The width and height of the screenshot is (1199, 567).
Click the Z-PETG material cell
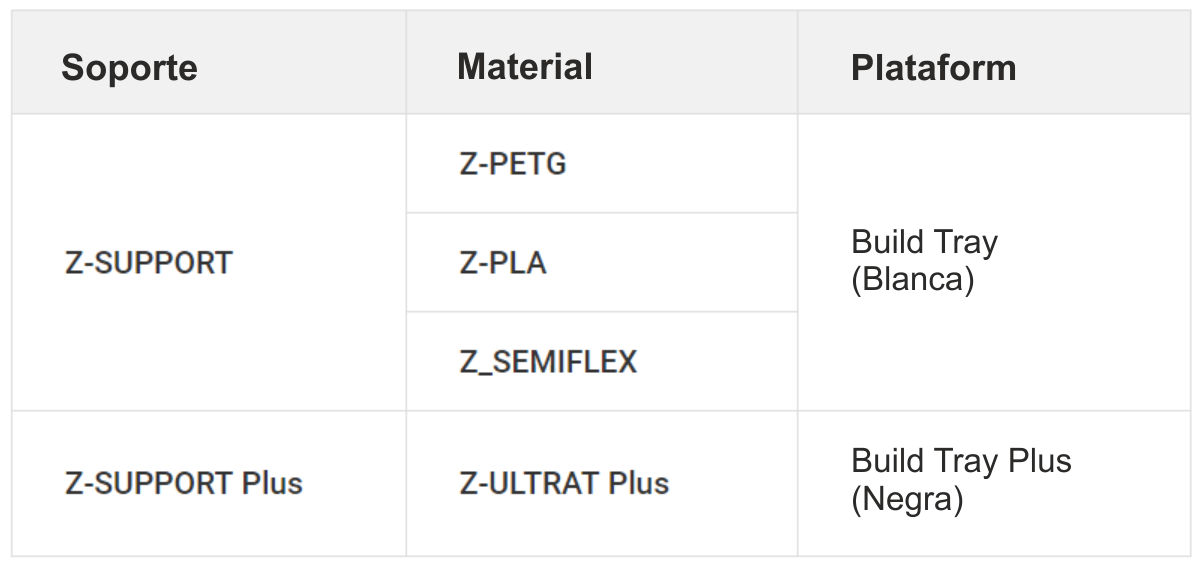click(x=602, y=164)
